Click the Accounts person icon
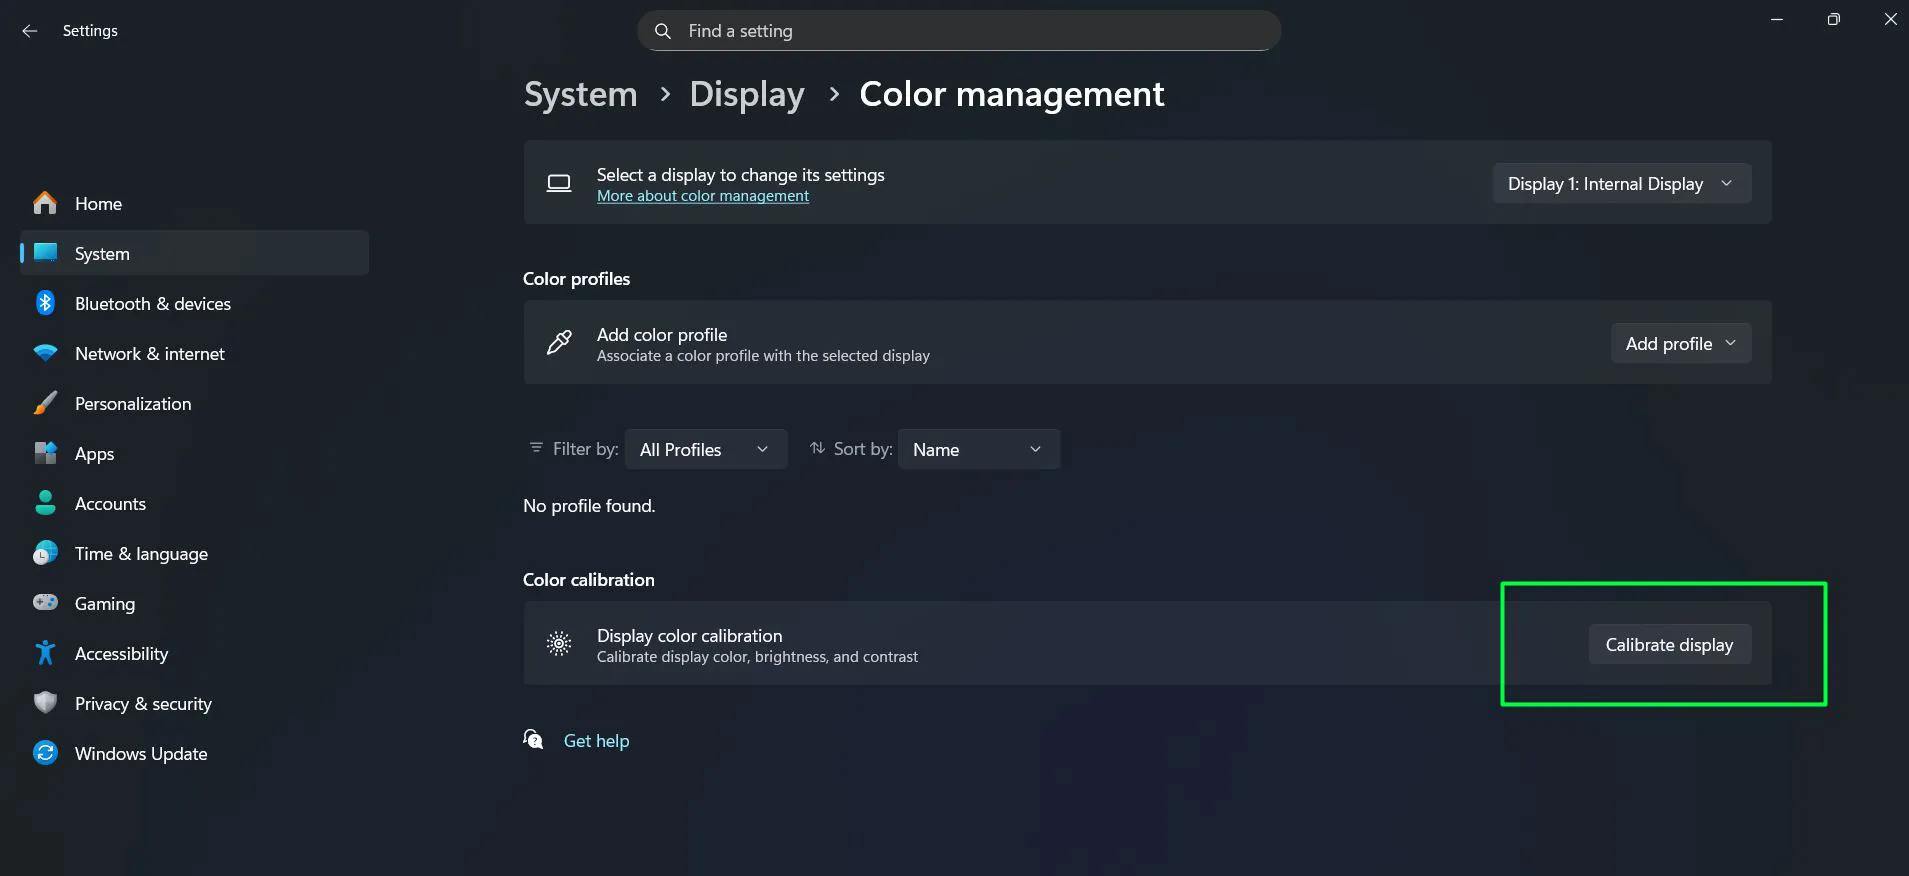 tap(45, 503)
